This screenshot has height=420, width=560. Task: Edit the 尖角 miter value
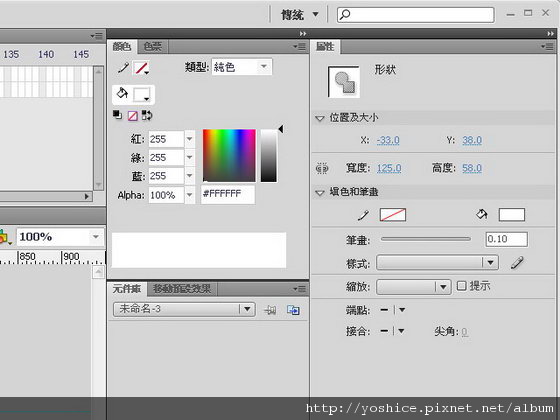coord(464,332)
